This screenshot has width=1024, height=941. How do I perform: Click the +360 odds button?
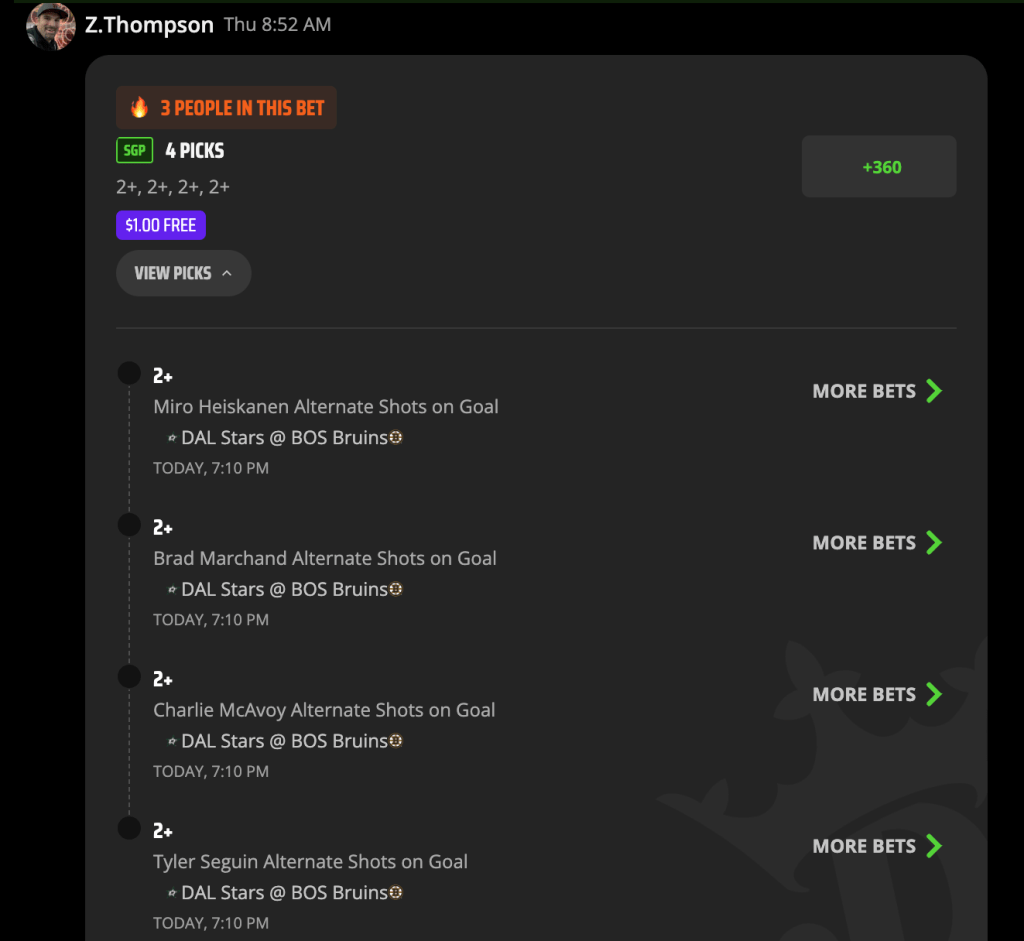tap(879, 167)
